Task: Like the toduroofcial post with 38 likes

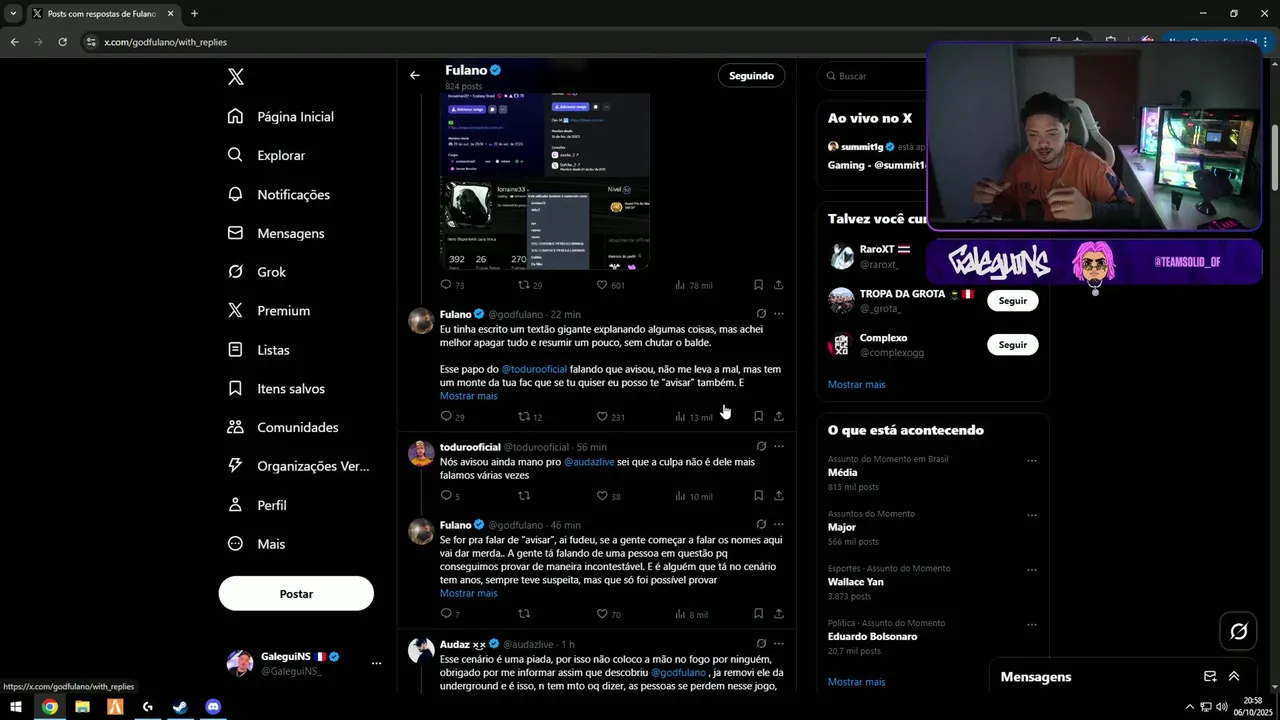Action: (x=608, y=496)
